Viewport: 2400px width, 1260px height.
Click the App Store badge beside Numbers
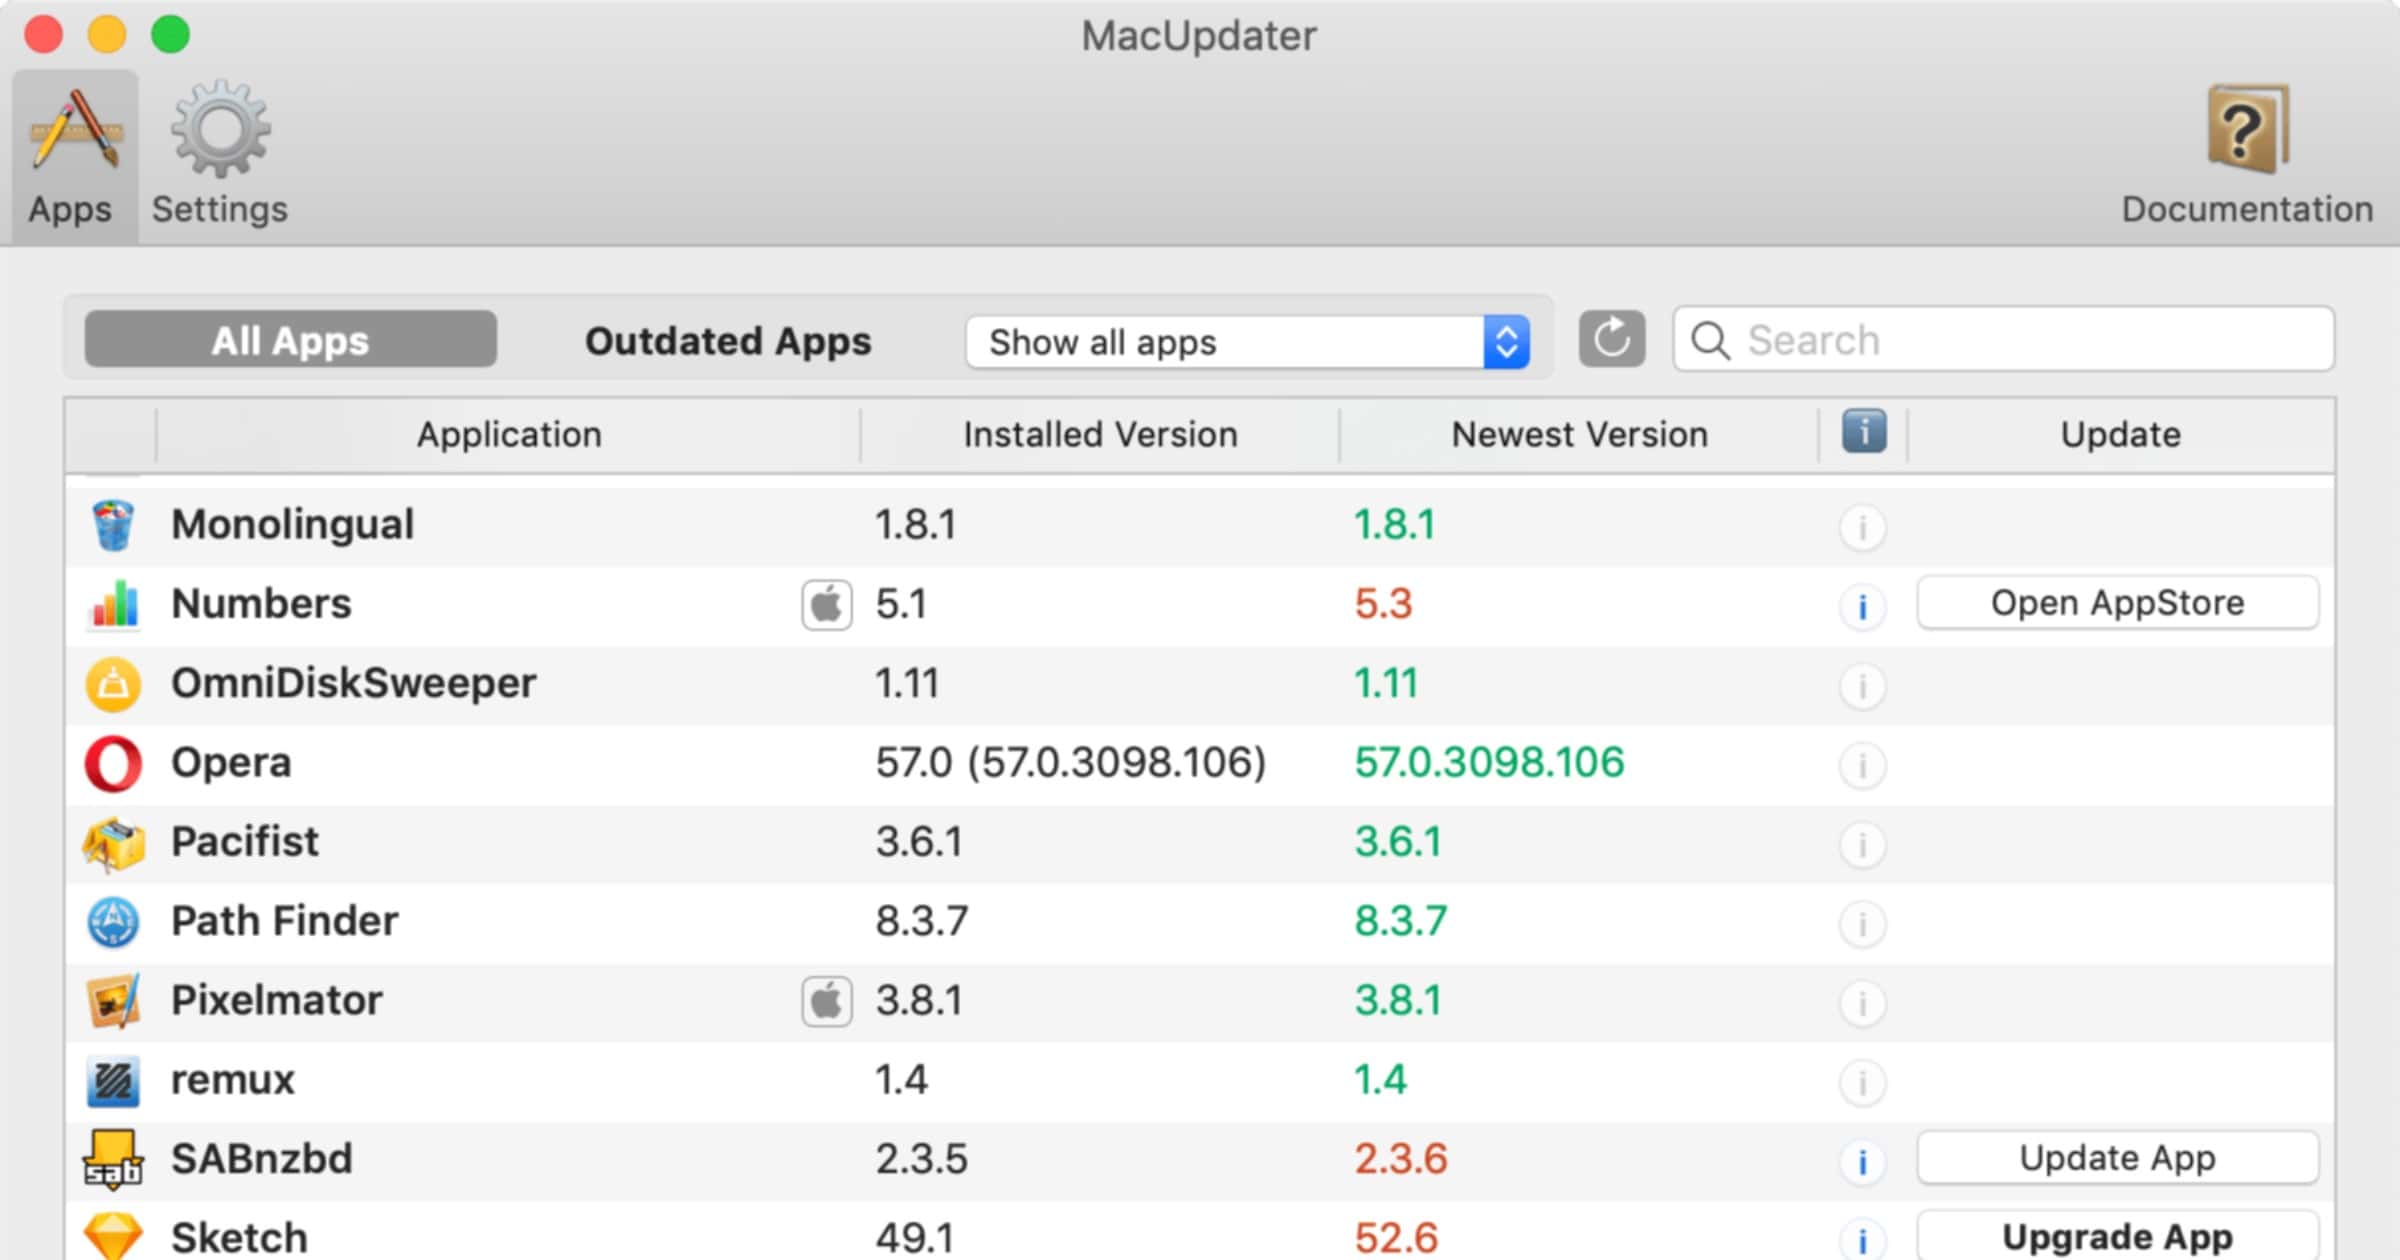(x=826, y=605)
